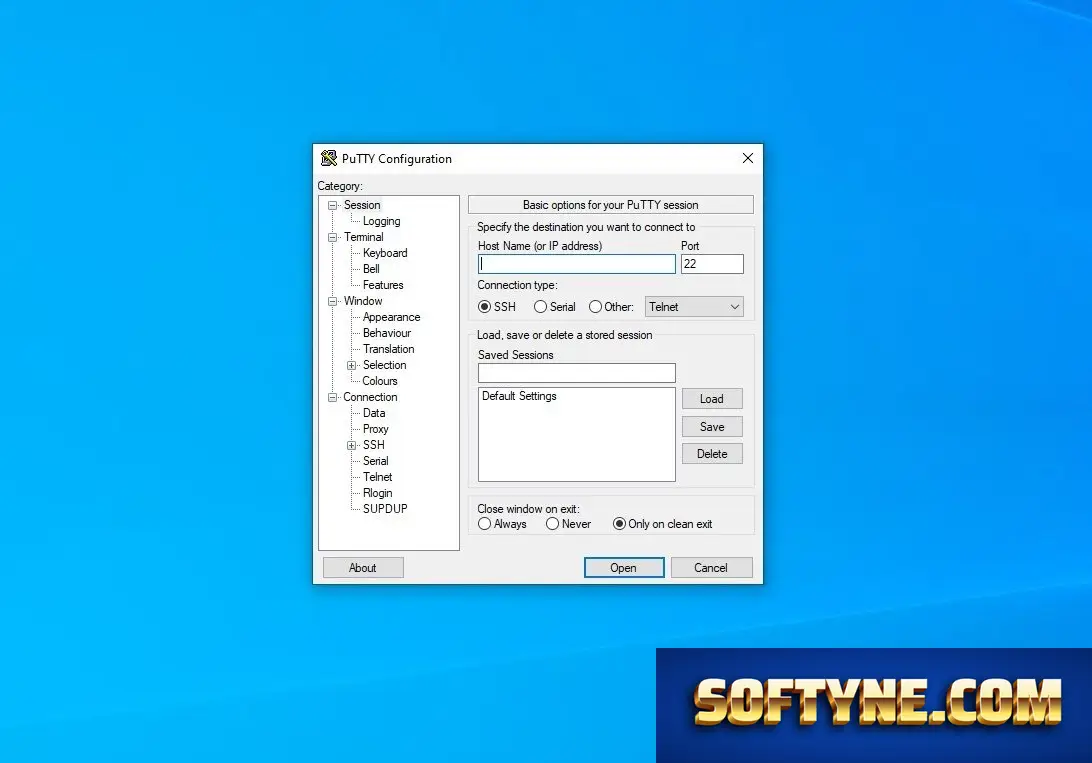Collapse the Connection tree node
This screenshot has height=763, width=1092.
(332, 398)
